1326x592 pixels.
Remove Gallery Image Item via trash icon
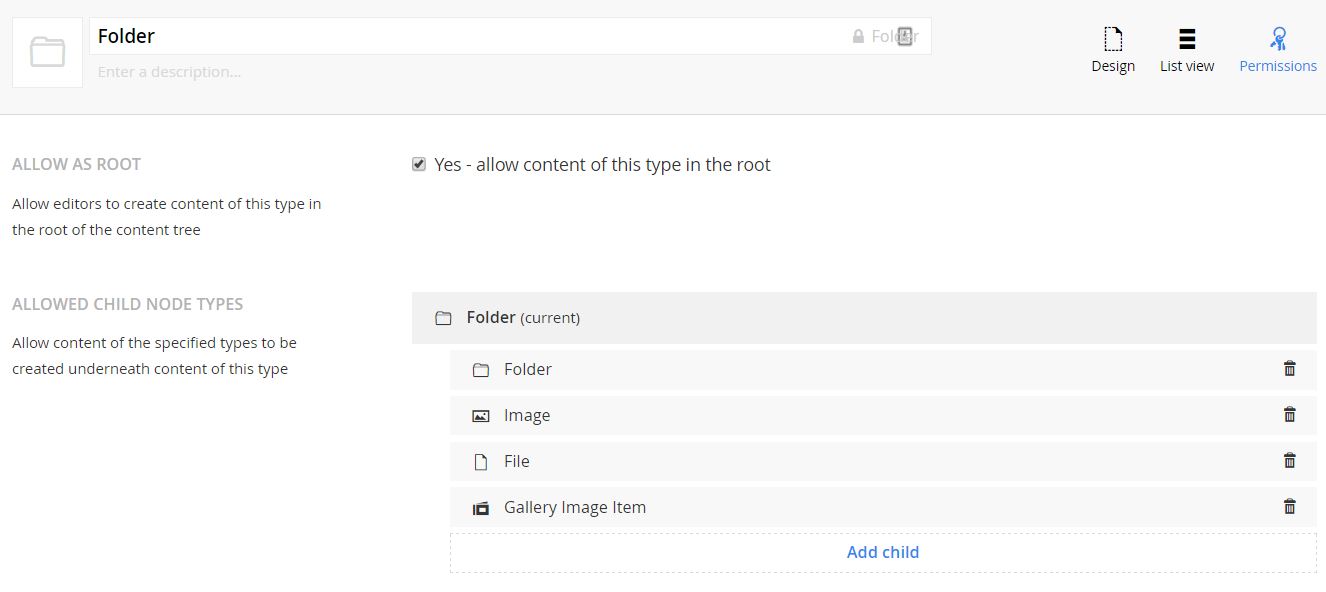pyautogui.click(x=1289, y=507)
